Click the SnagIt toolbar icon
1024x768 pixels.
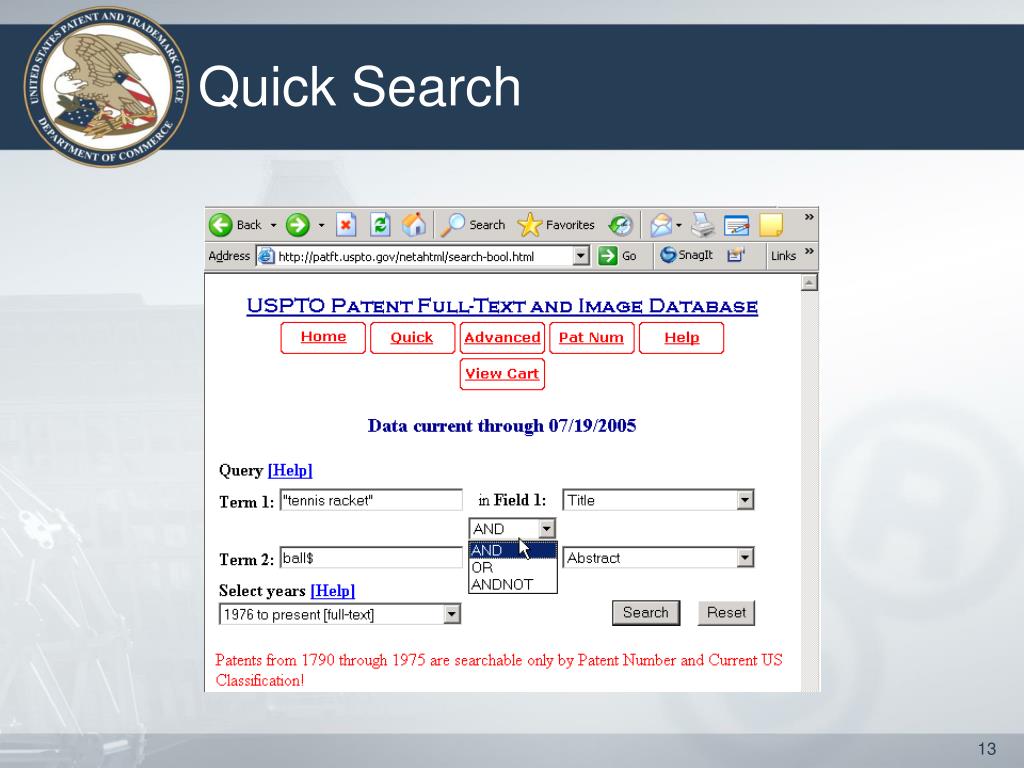pos(686,255)
